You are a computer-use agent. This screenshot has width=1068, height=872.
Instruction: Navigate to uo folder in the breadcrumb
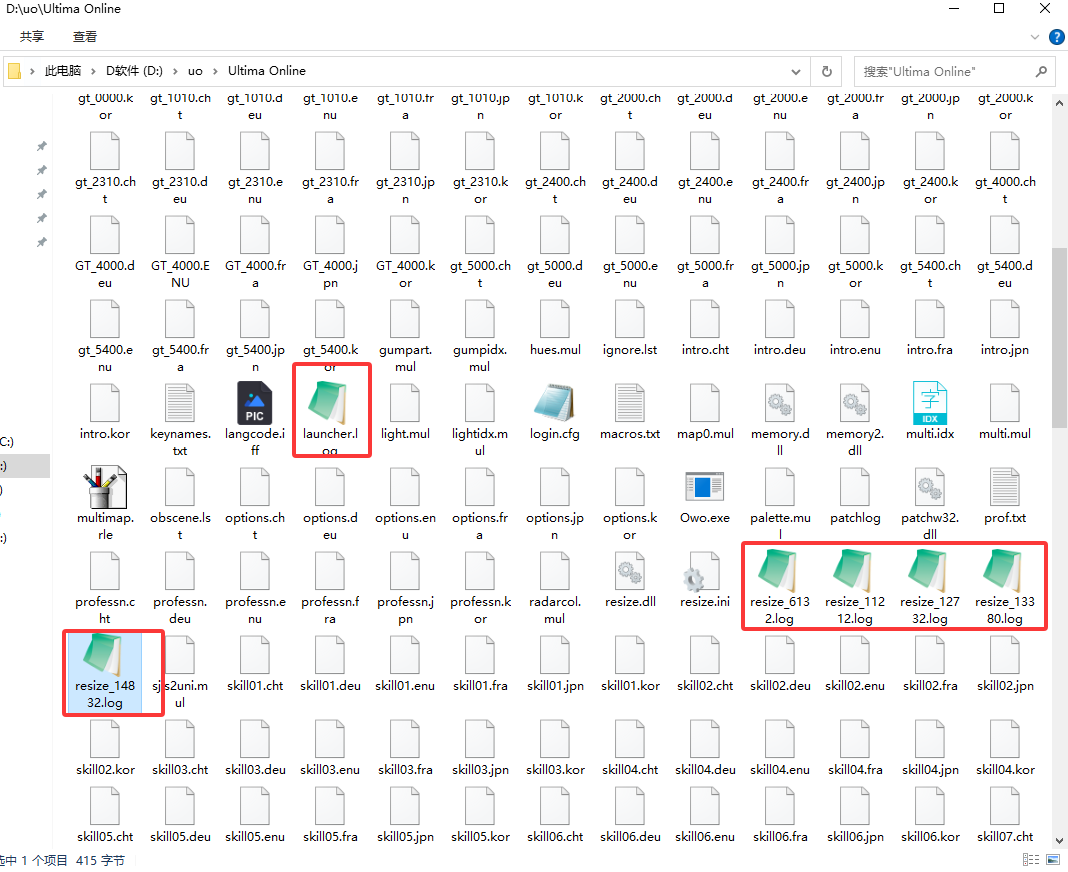[x=195, y=71]
